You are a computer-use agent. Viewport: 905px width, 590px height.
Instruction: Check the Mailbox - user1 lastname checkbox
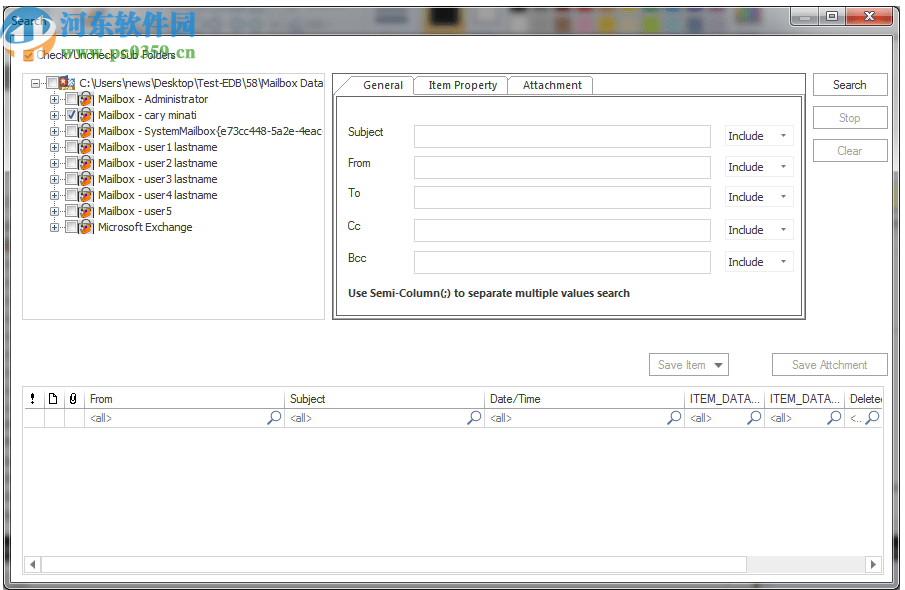click(72, 147)
